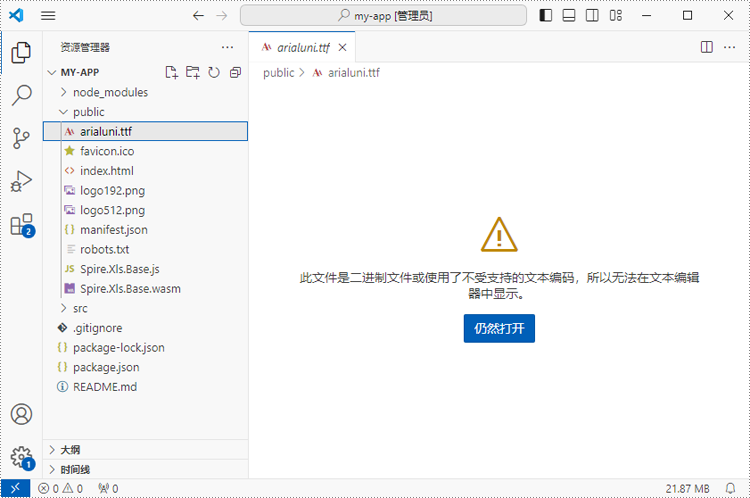This screenshot has height=498, width=750.
Task: Refresh the explorer tree
Action: pyautogui.click(x=214, y=72)
